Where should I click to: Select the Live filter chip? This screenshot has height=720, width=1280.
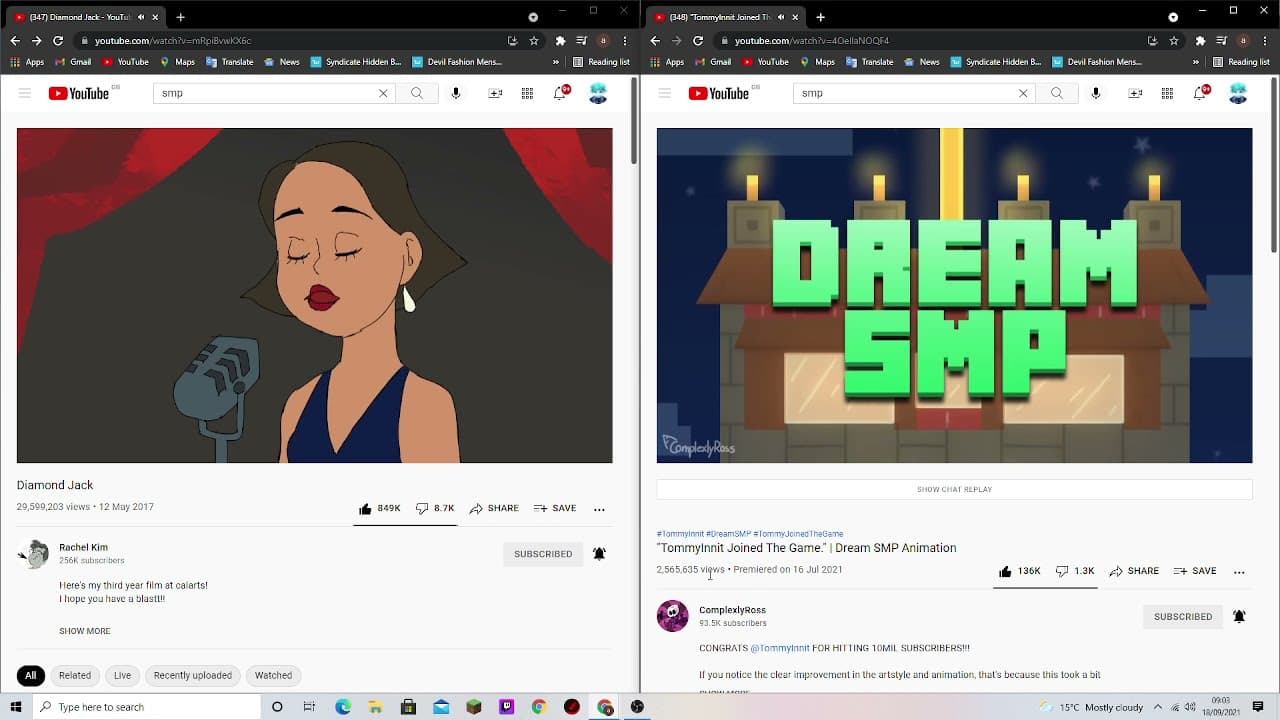(122, 675)
